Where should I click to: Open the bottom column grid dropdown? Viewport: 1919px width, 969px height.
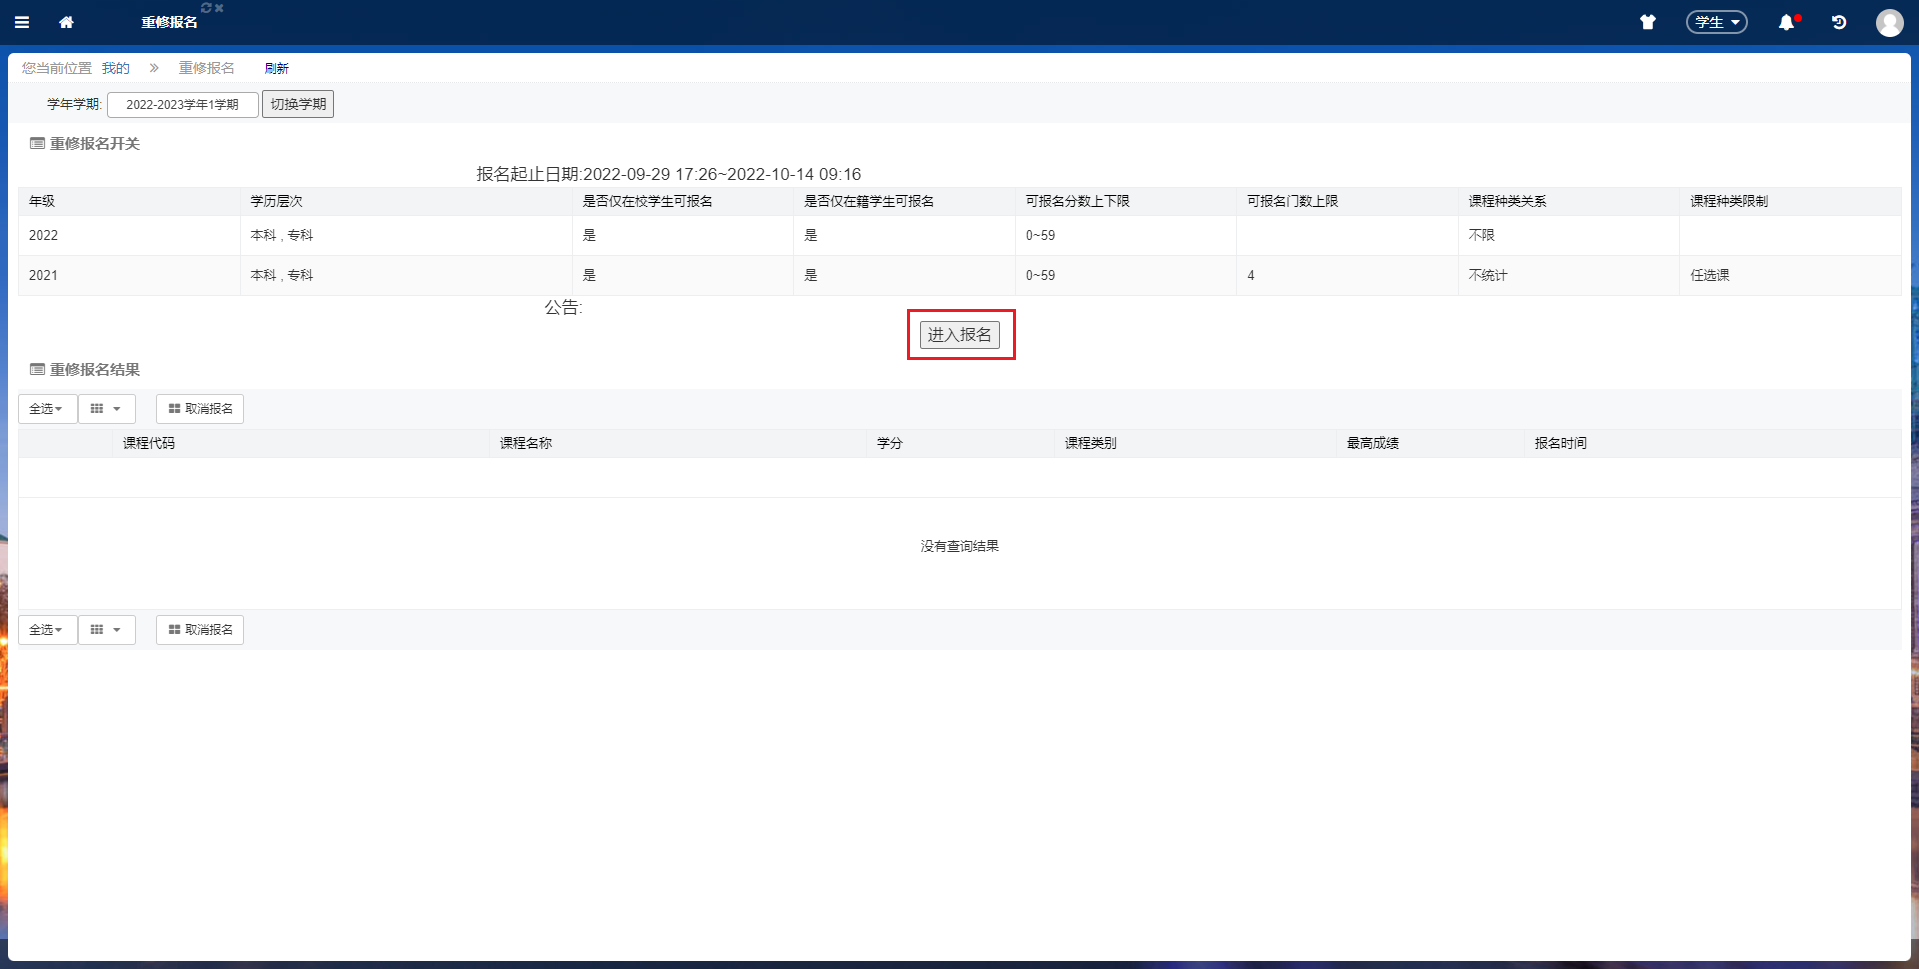click(106, 630)
